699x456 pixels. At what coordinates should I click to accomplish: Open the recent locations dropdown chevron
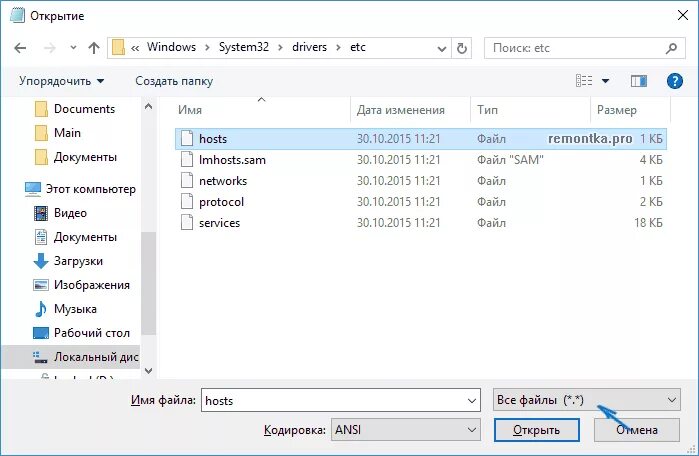click(73, 47)
